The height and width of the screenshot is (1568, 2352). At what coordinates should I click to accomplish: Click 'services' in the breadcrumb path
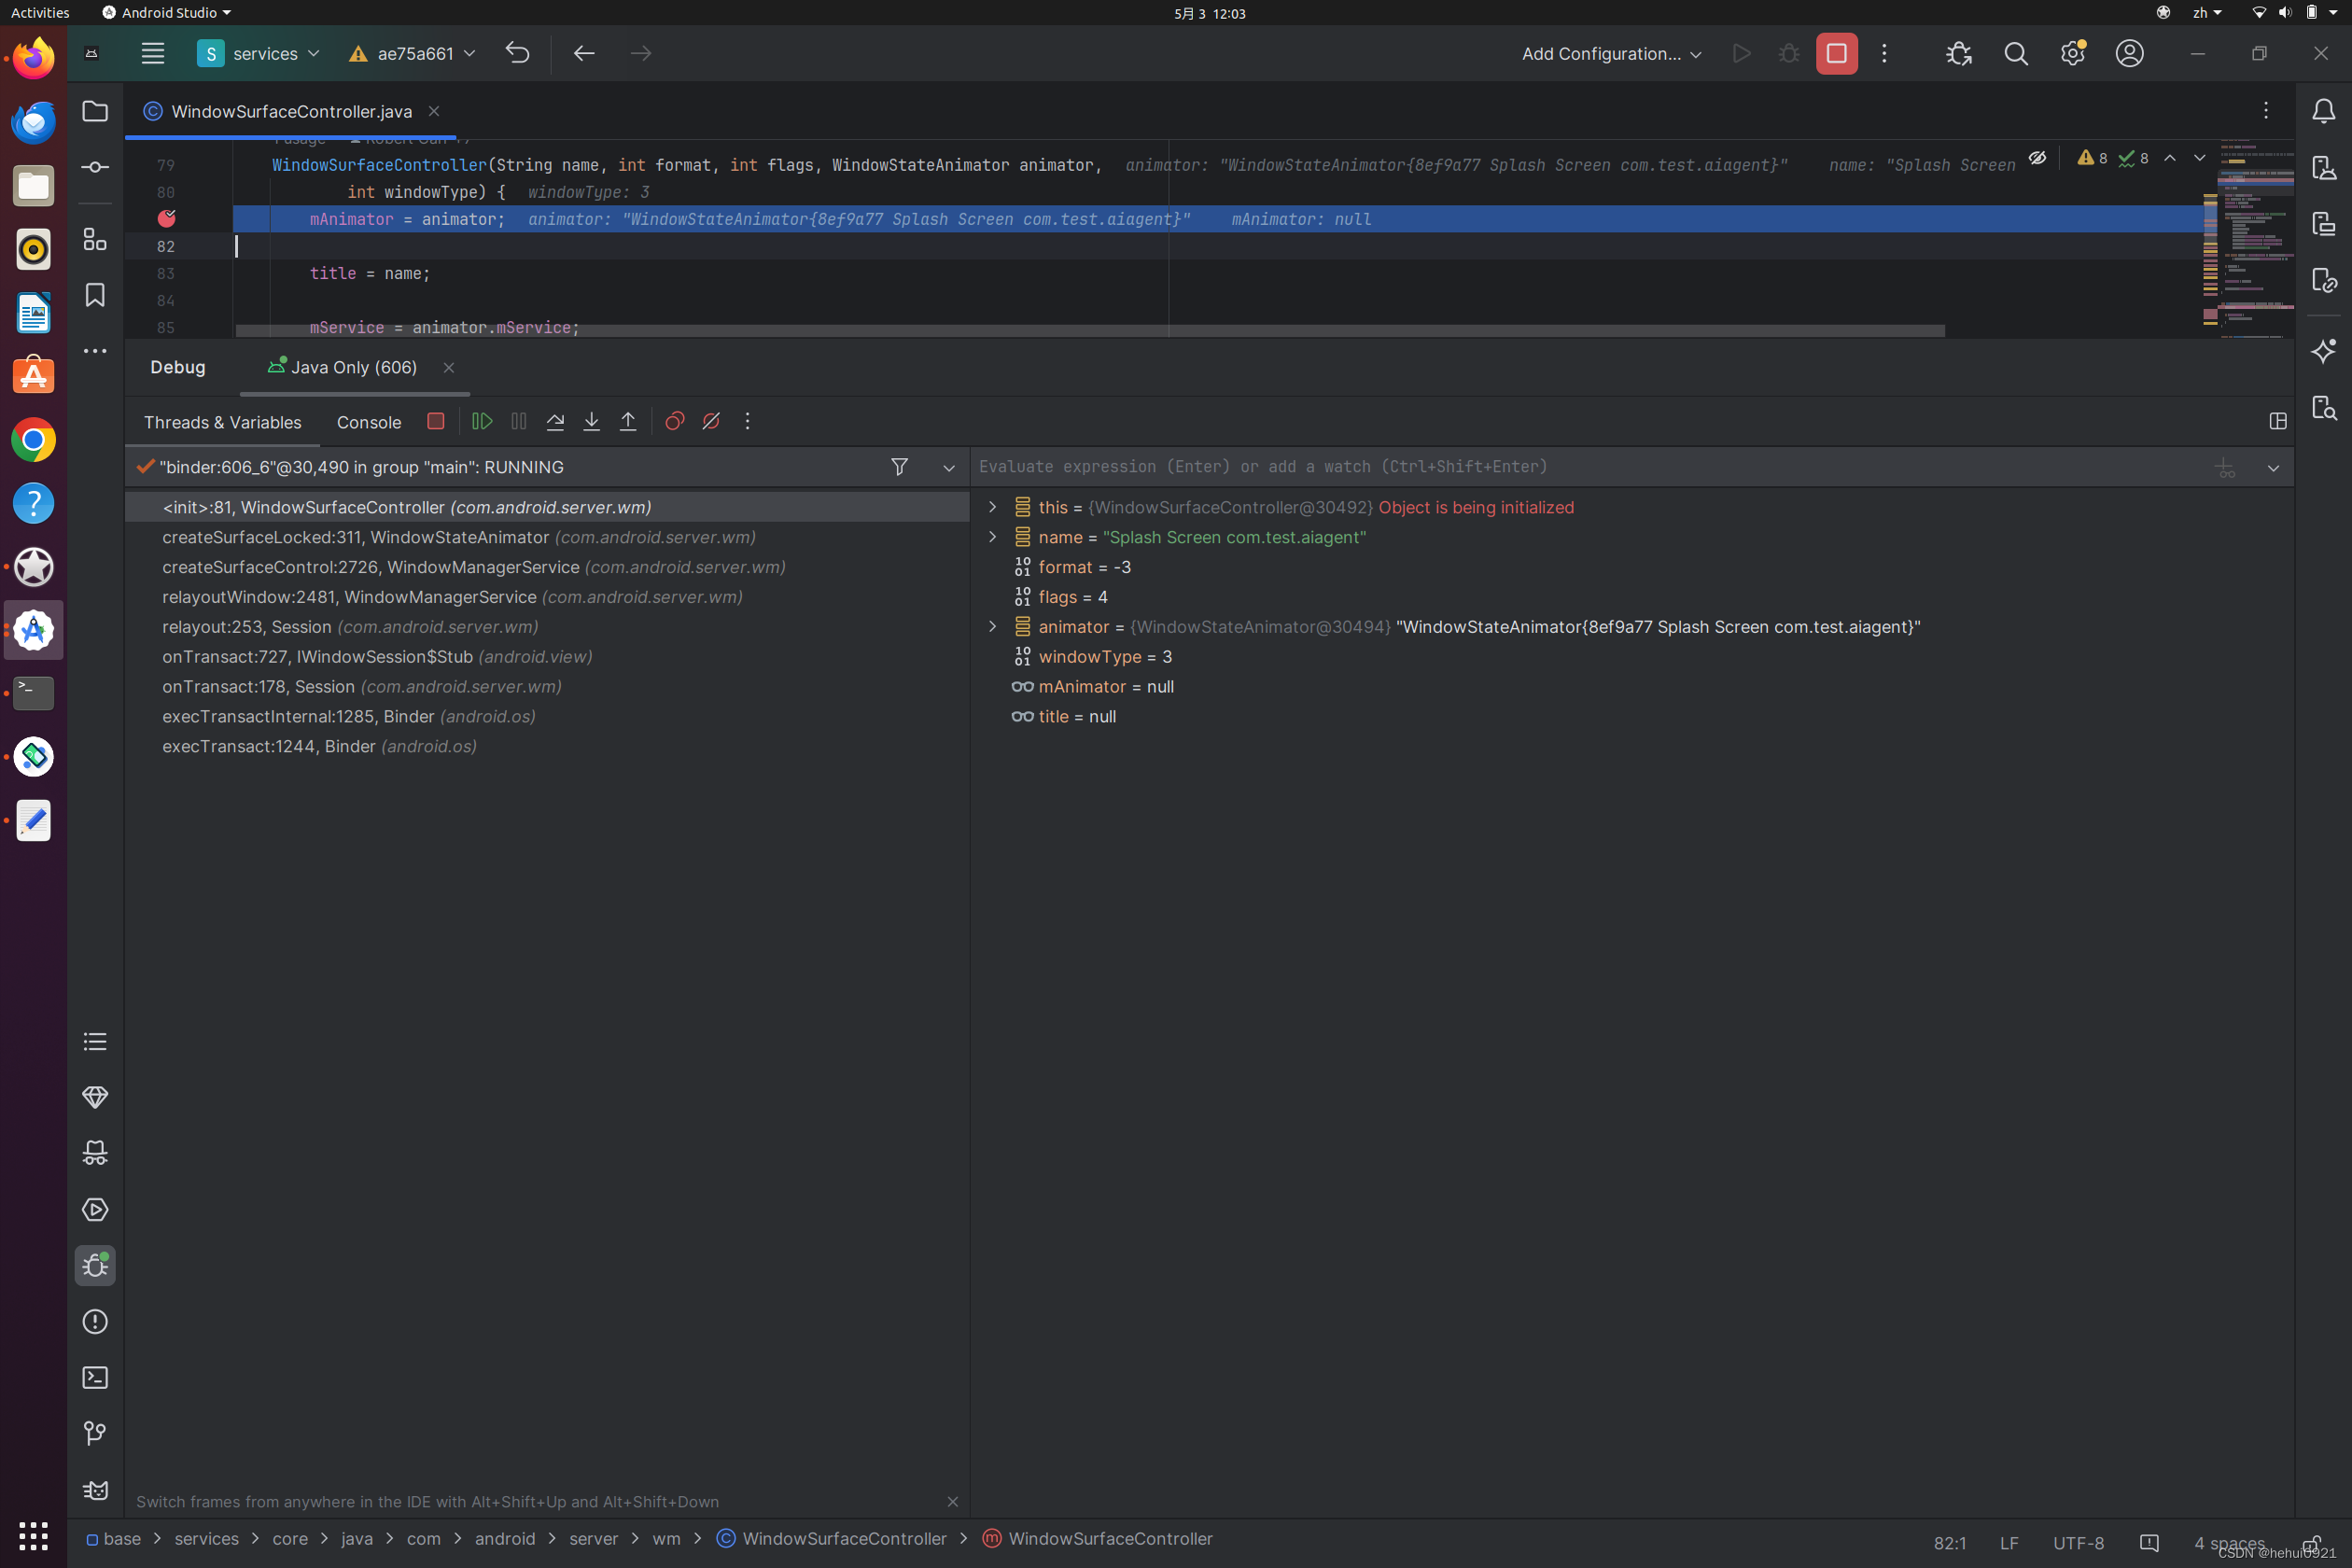206,1538
